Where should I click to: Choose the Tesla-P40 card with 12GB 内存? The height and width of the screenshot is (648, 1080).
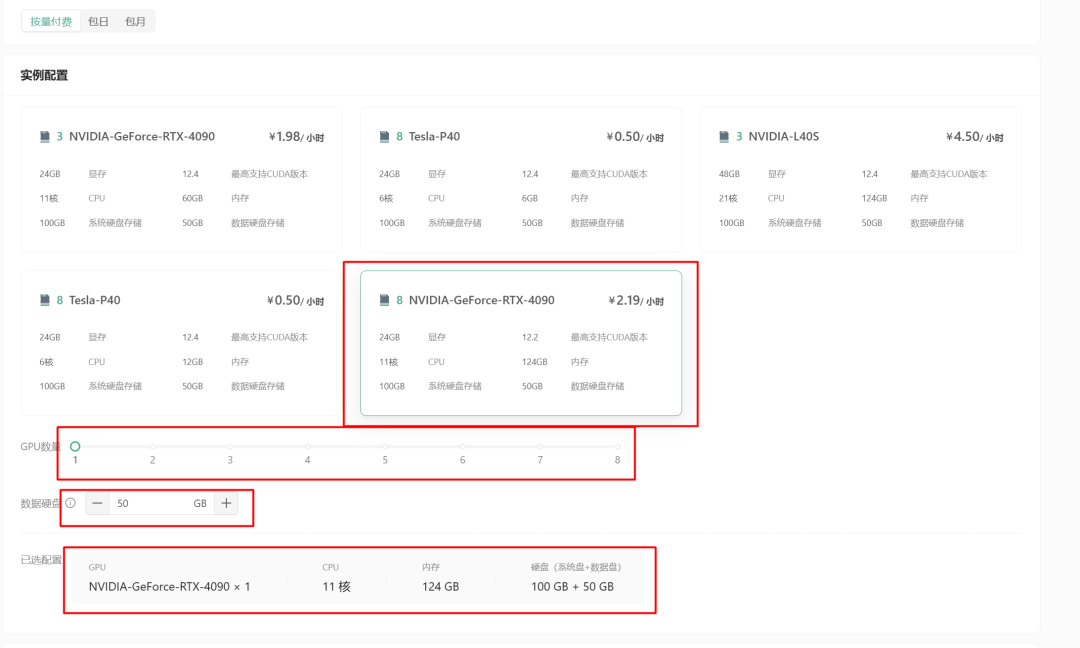(182, 343)
